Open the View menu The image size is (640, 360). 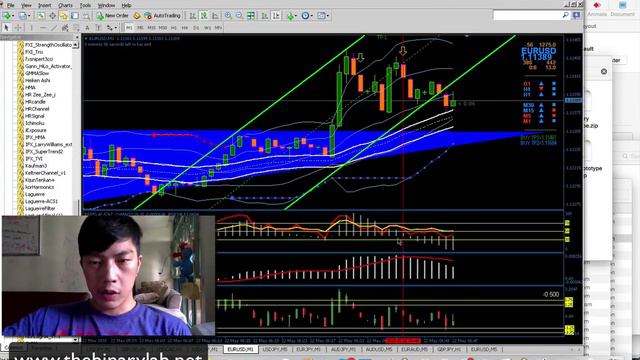click(26, 5)
